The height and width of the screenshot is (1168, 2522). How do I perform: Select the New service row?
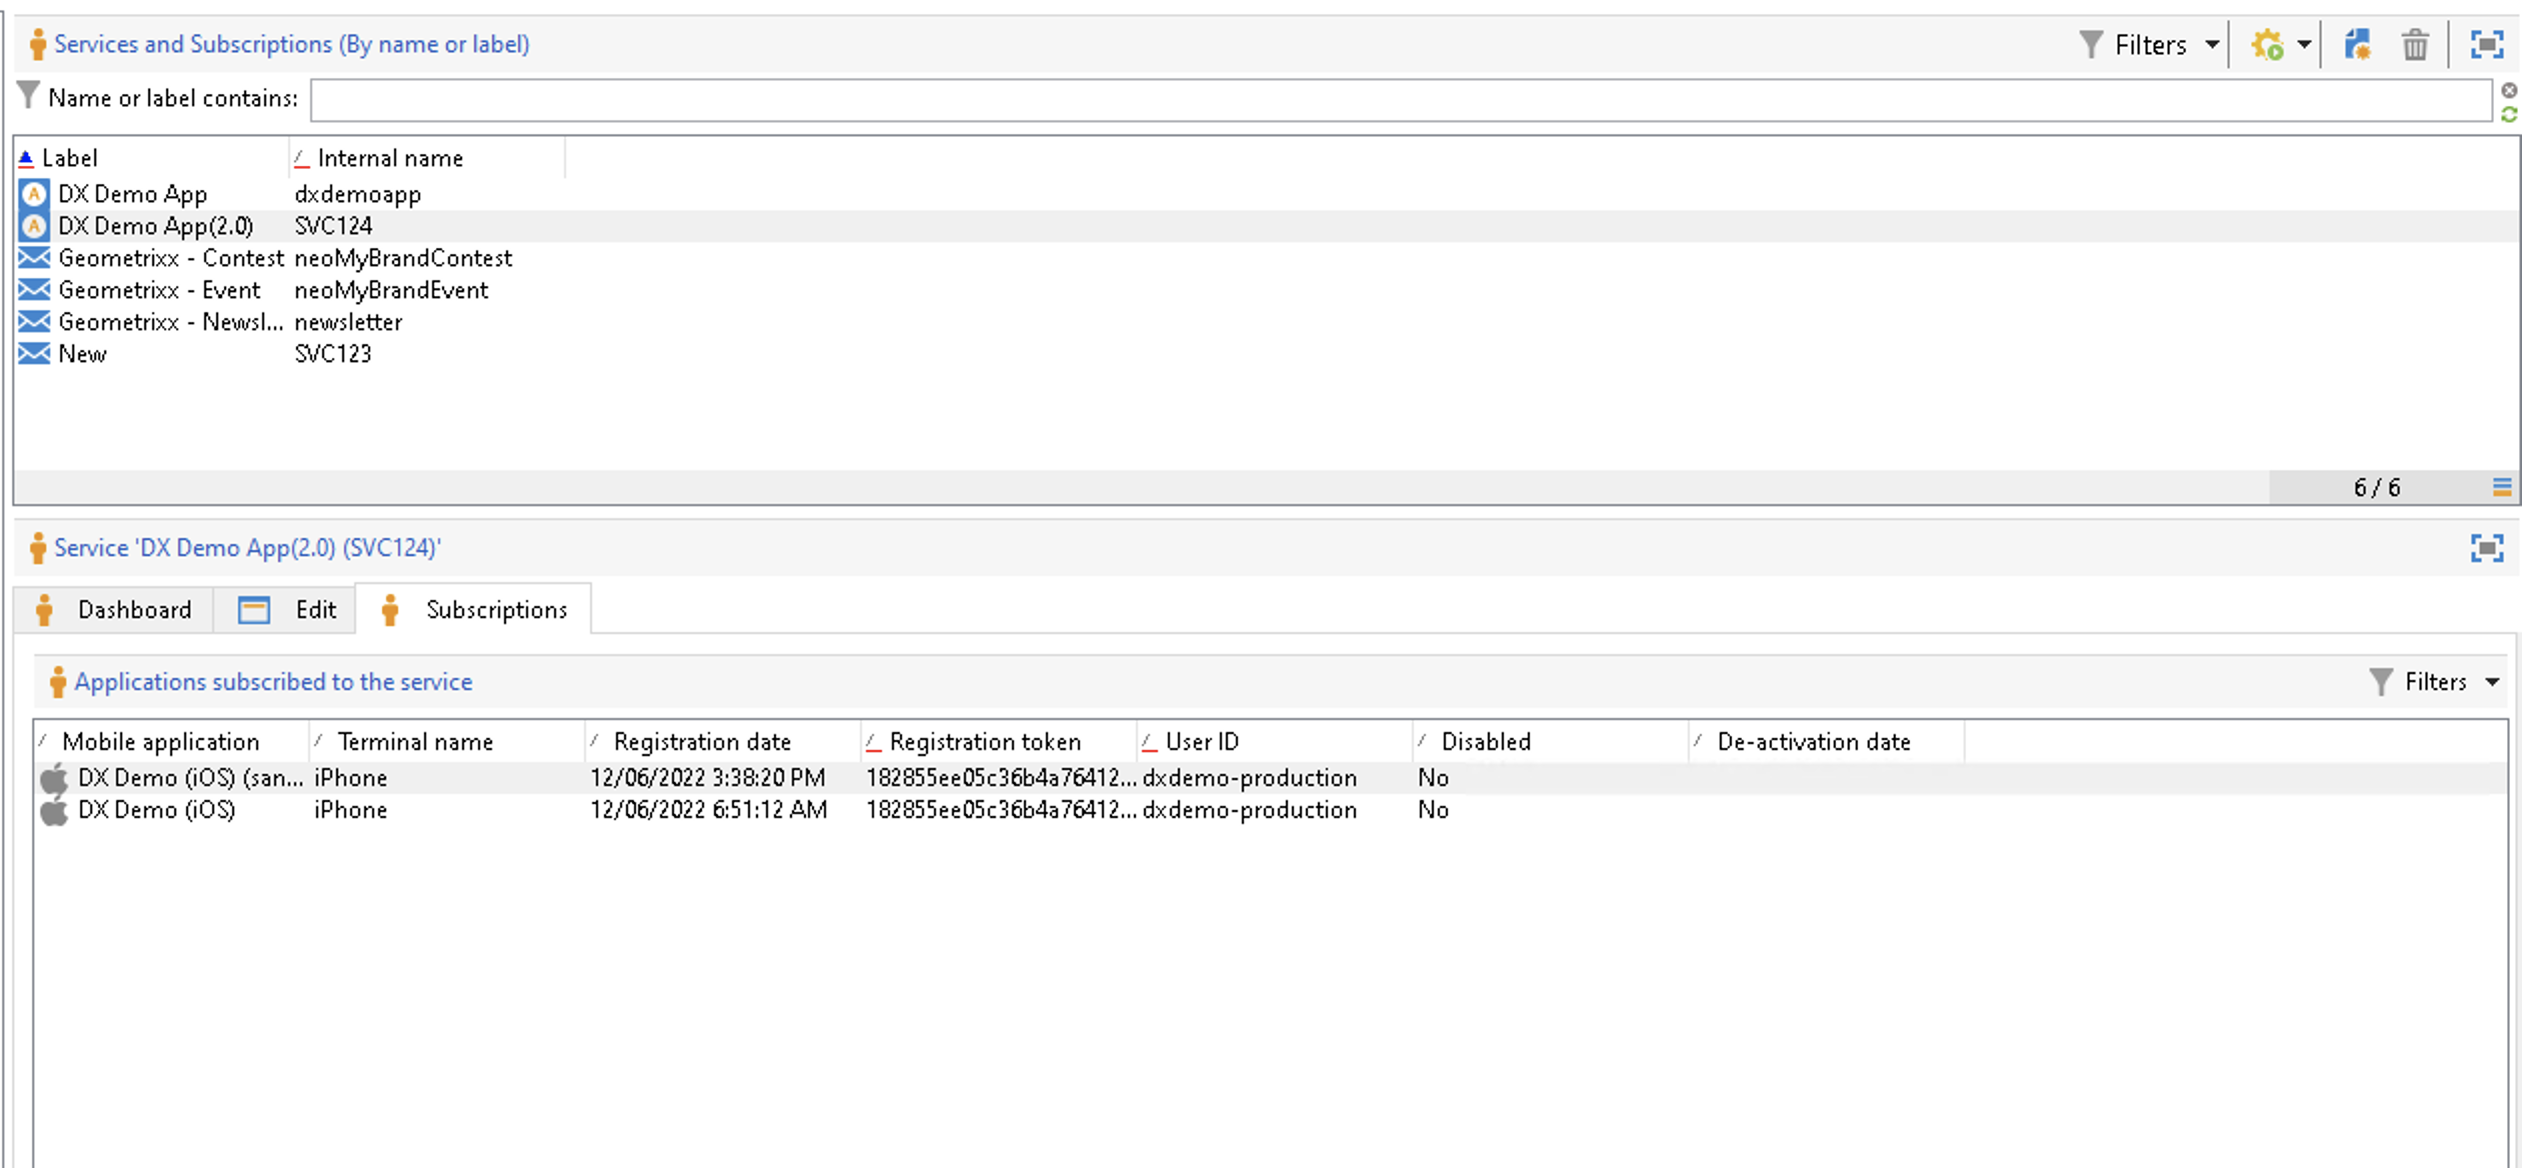click(x=1267, y=354)
